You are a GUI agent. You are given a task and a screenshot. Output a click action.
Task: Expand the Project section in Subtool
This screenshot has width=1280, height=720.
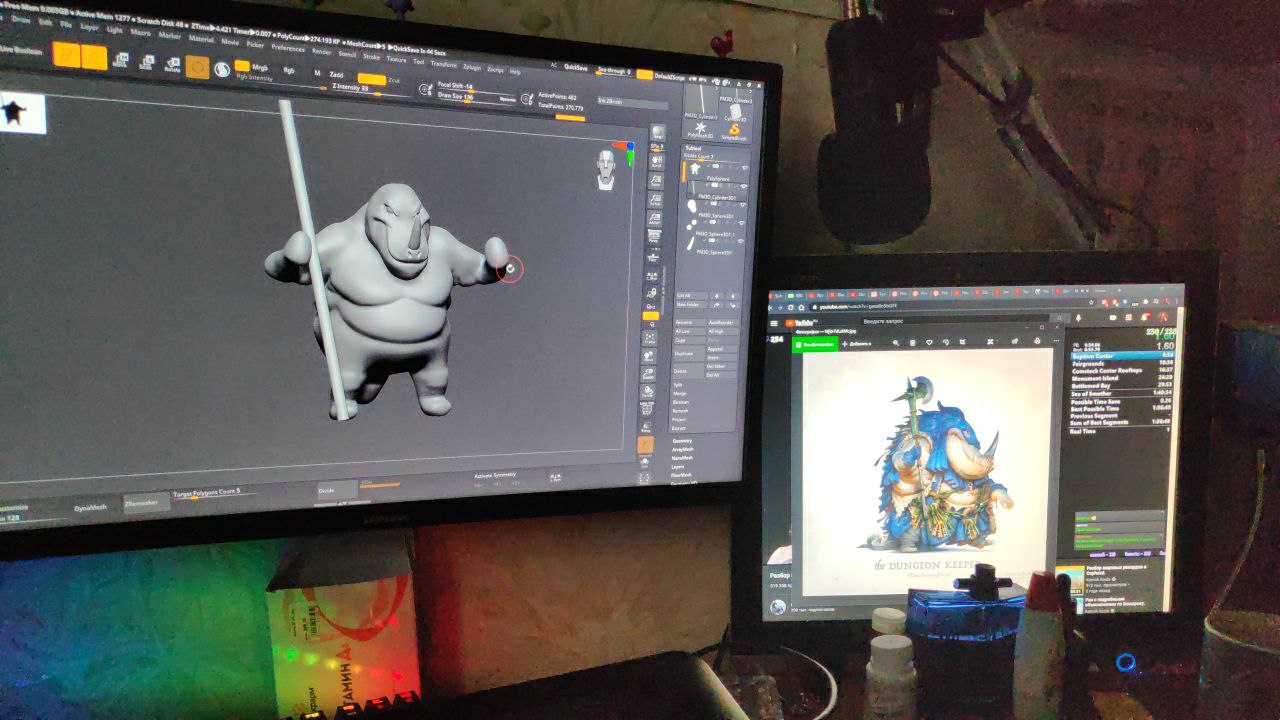click(681, 418)
